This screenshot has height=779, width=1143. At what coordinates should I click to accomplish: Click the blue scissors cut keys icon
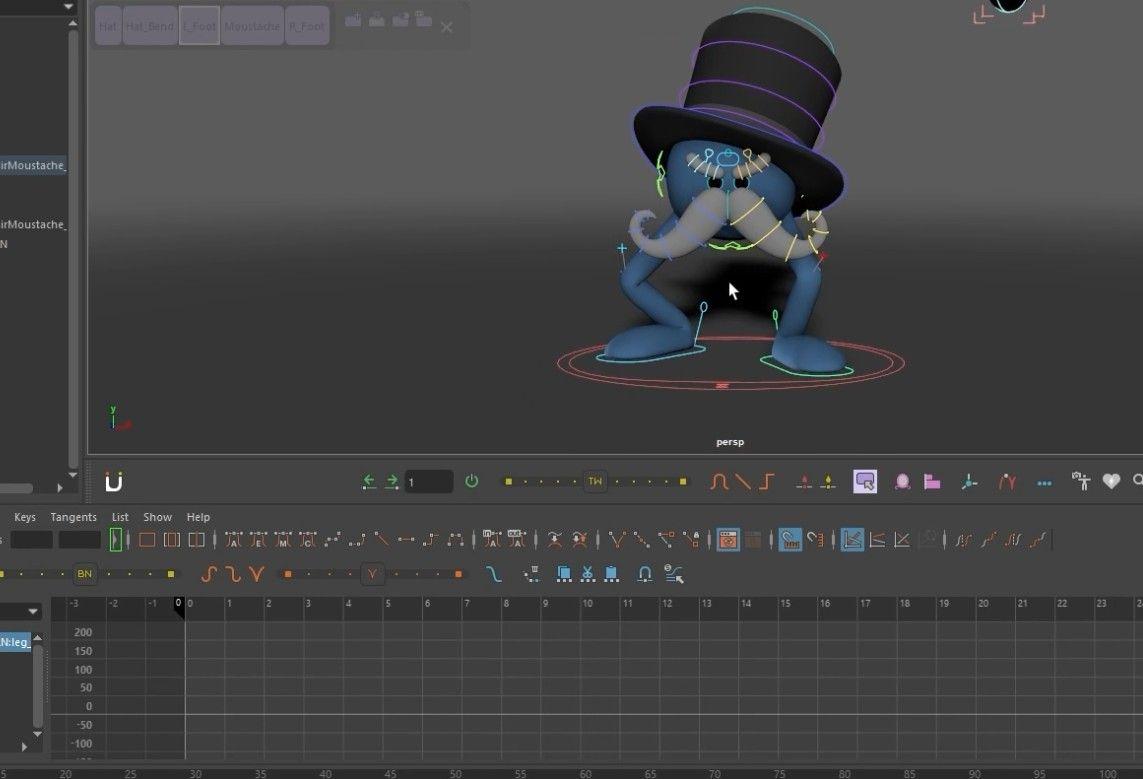pos(588,574)
